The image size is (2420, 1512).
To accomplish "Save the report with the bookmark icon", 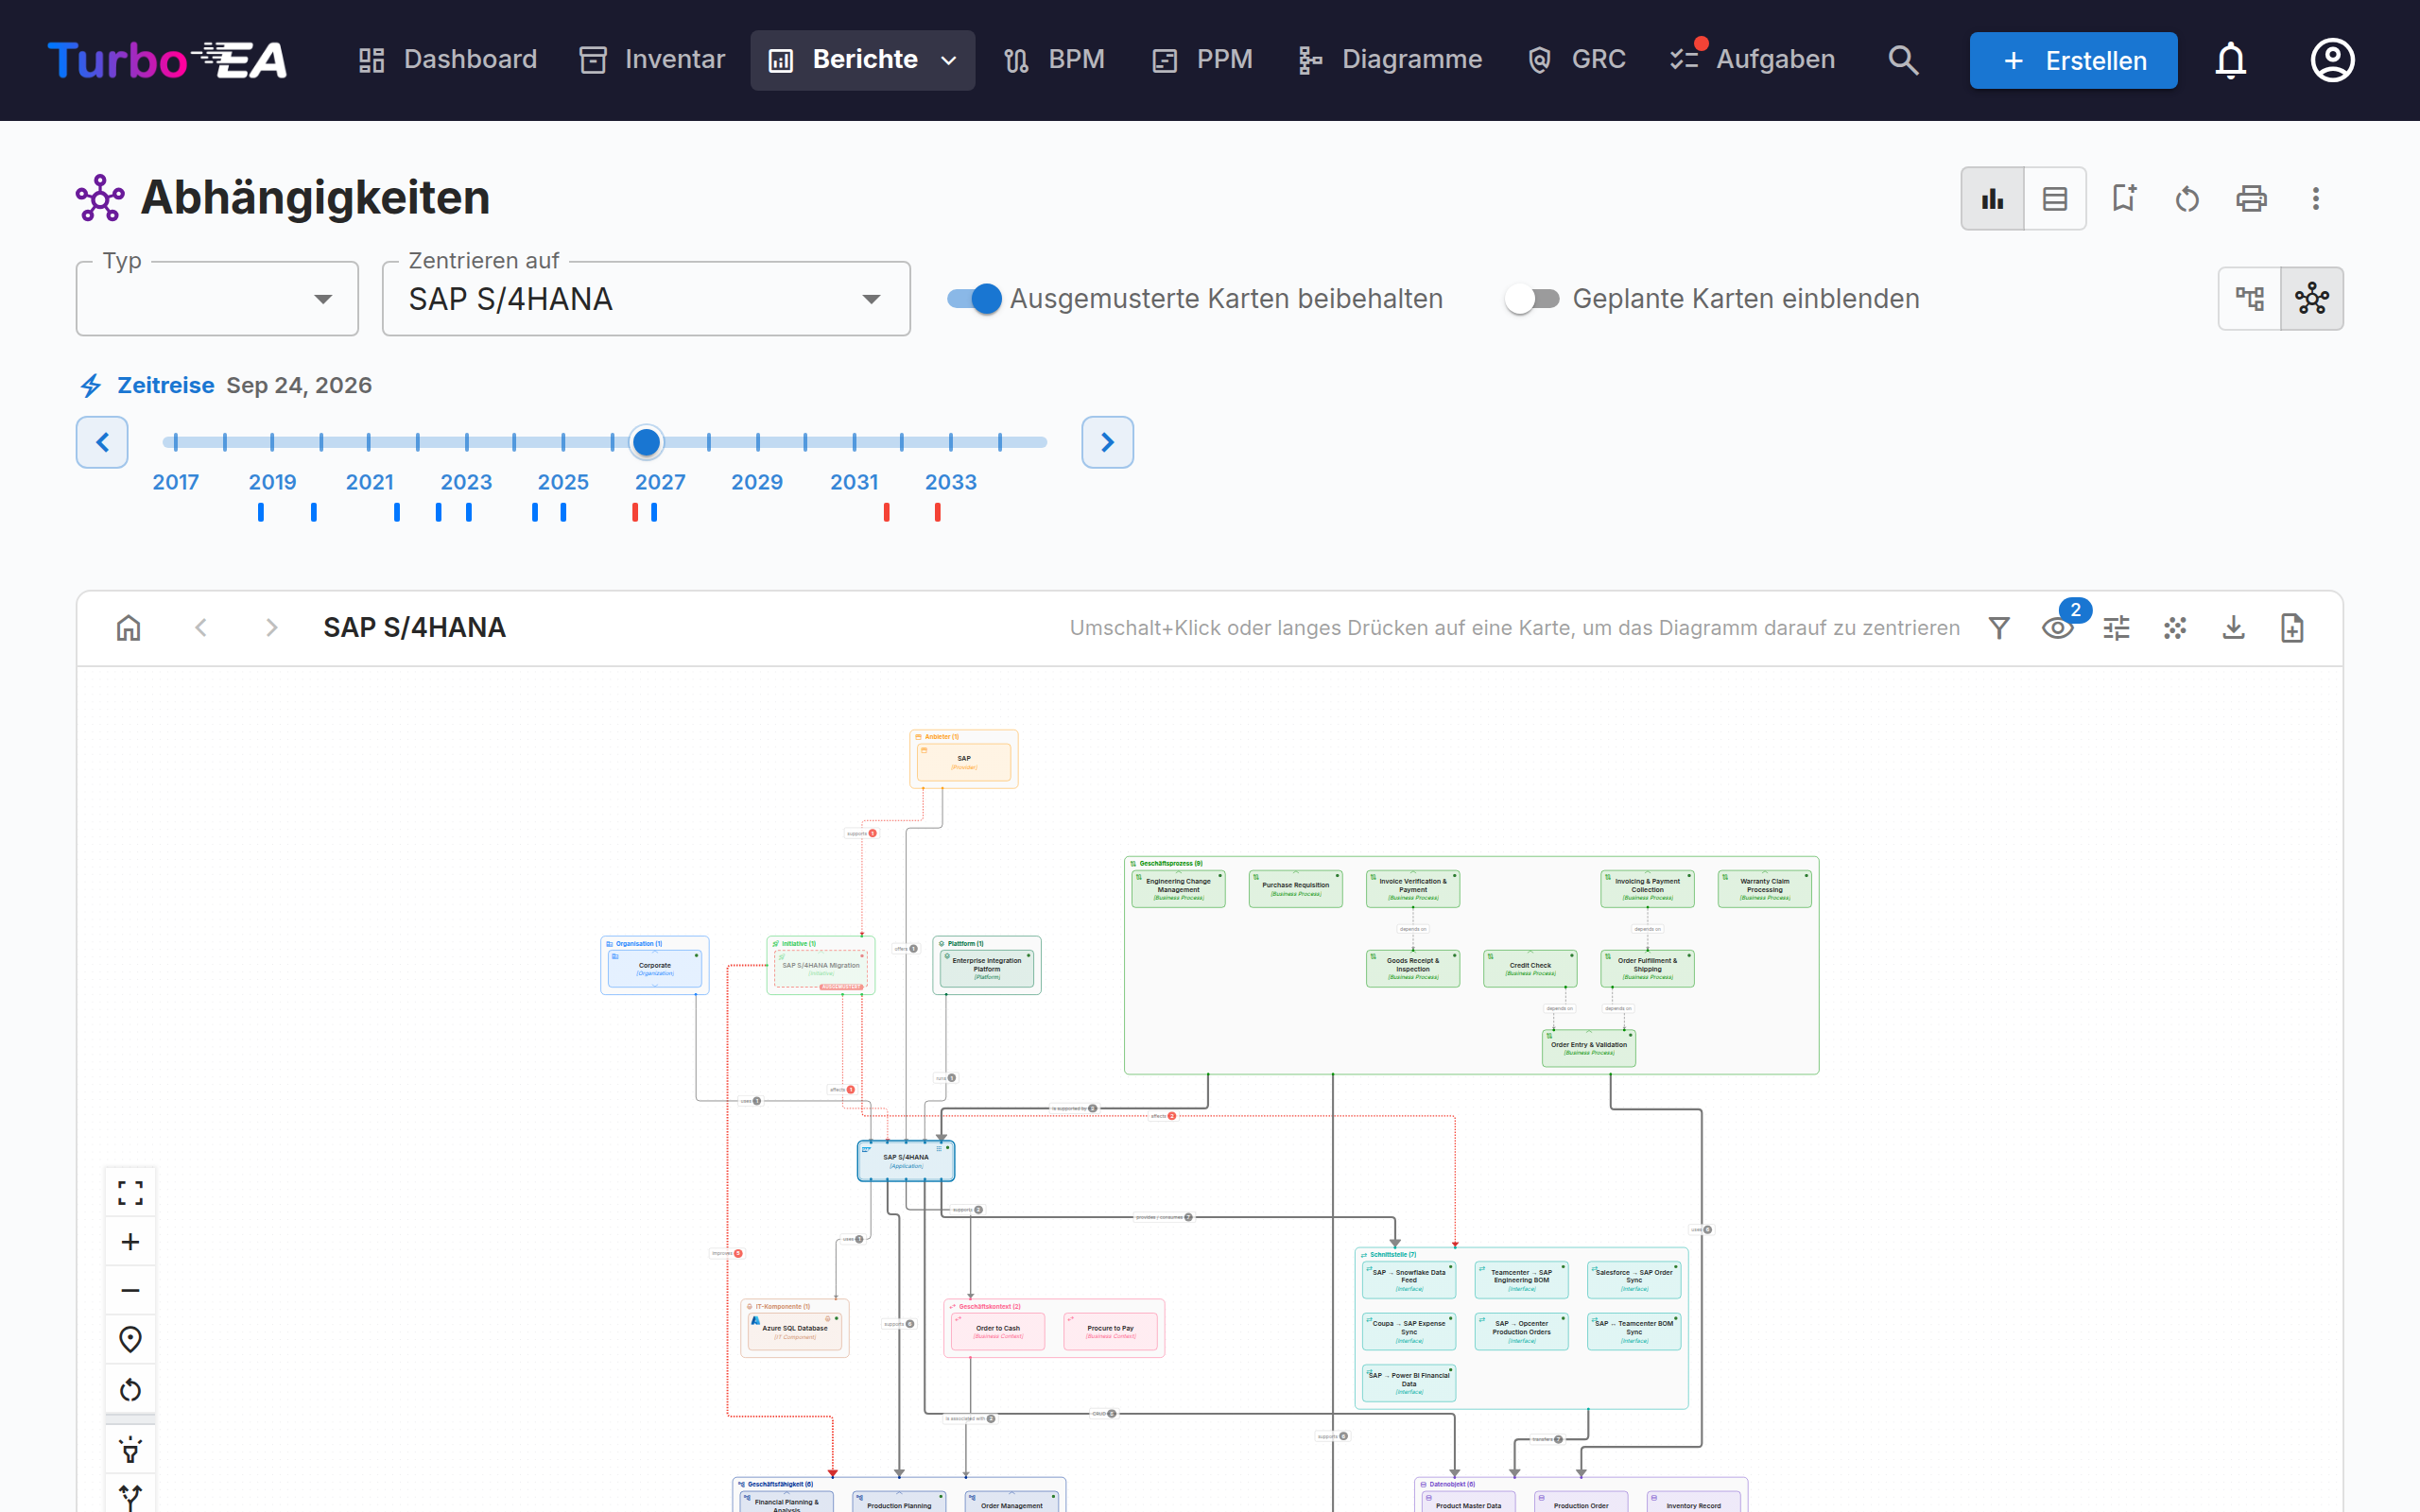I will pyautogui.click(x=2124, y=199).
